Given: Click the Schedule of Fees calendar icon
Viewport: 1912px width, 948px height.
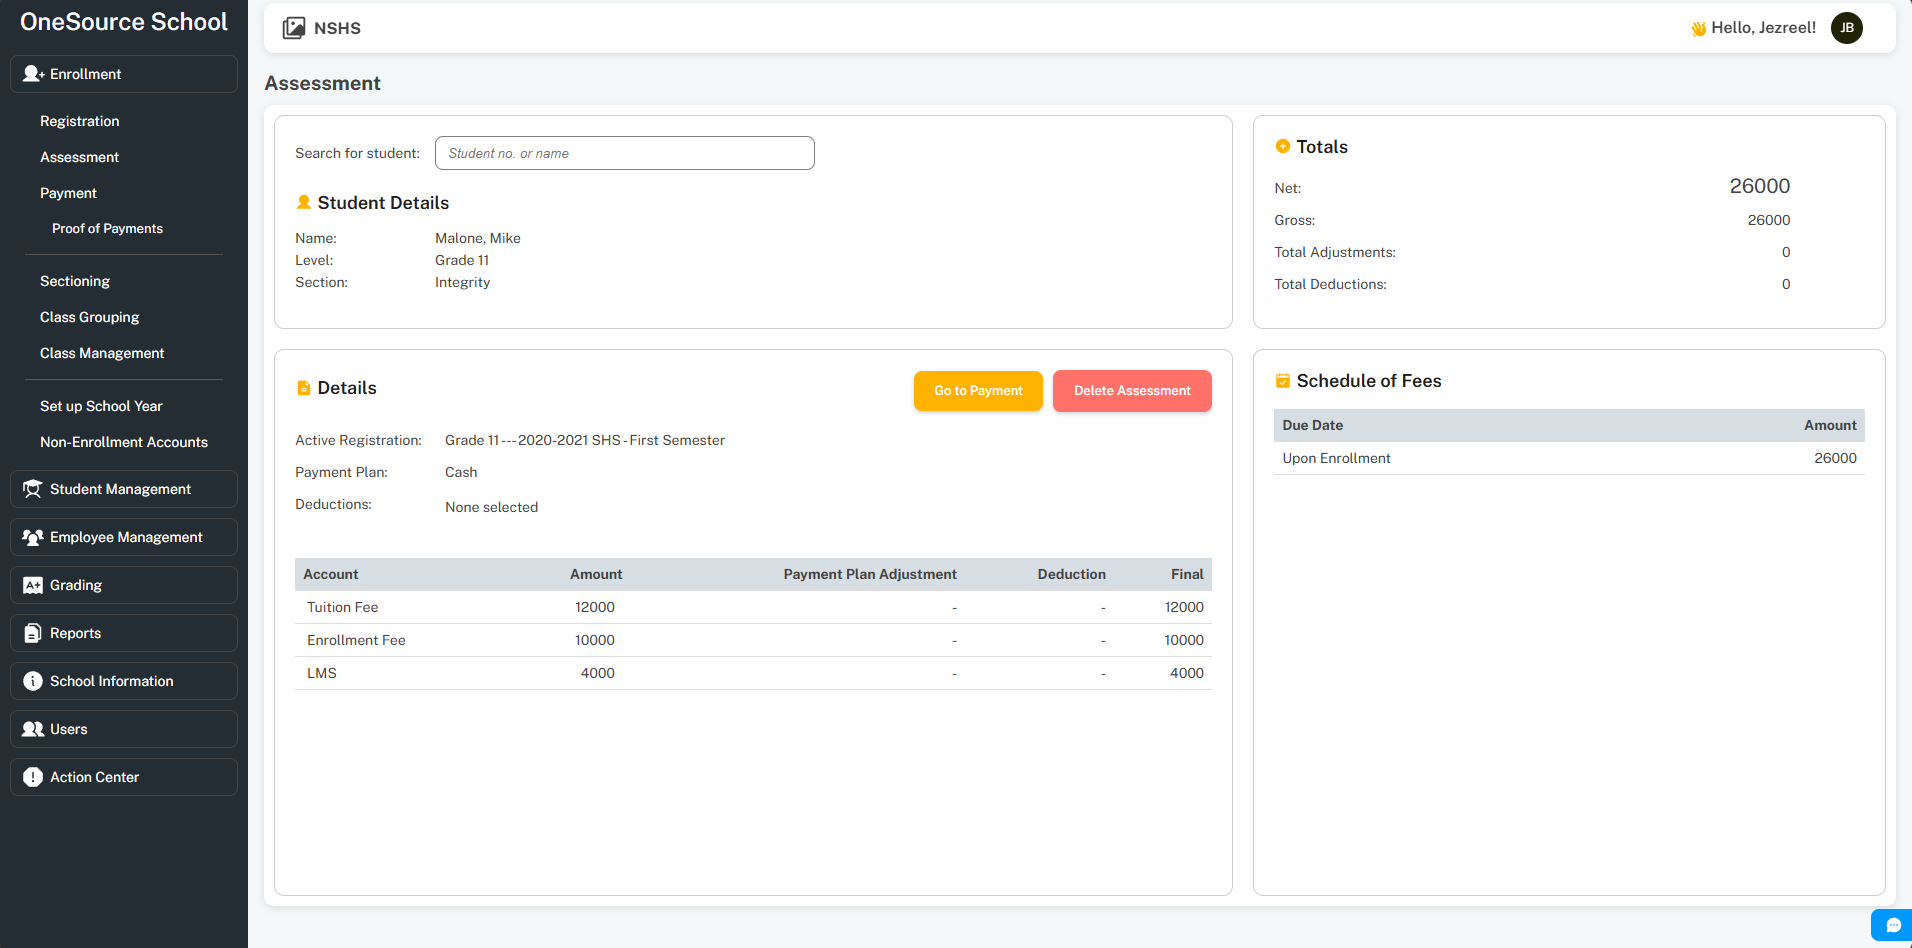Looking at the screenshot, I should (1283, 381).
